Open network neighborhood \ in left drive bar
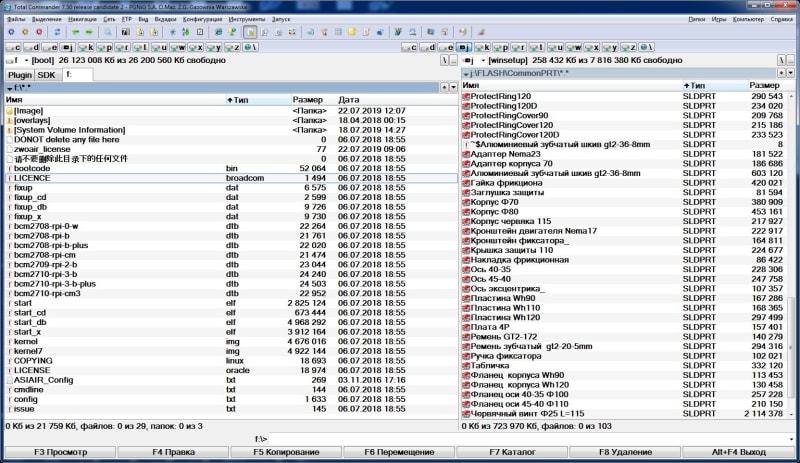This screenshot has width=800, height=463. [250, 47]
